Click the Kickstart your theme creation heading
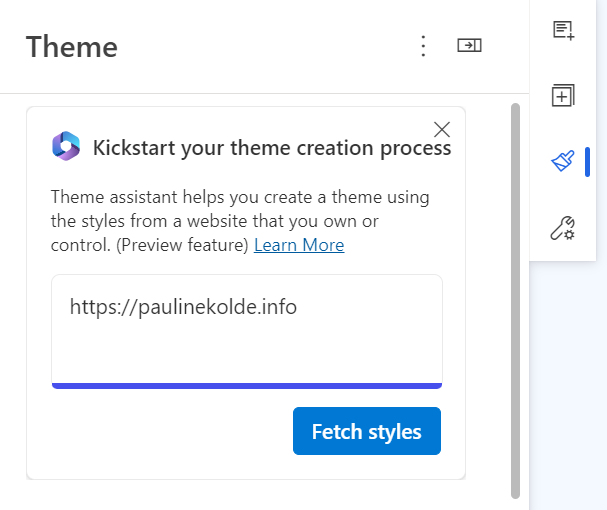The height and width of the screenshot is (510, 607). pos(272,148)
